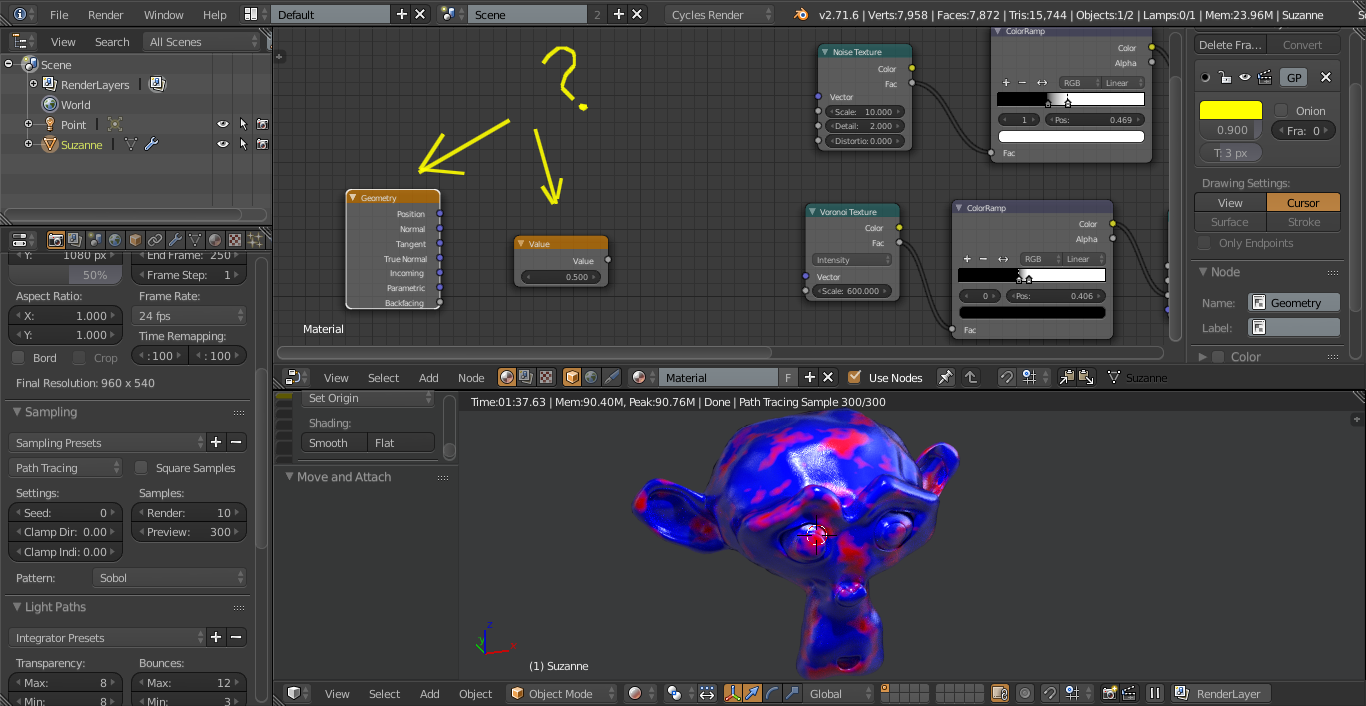The width and height of the screenshot is (1366, 706).
Task: Choose object shader source cube icon
Action: point(572,377)
